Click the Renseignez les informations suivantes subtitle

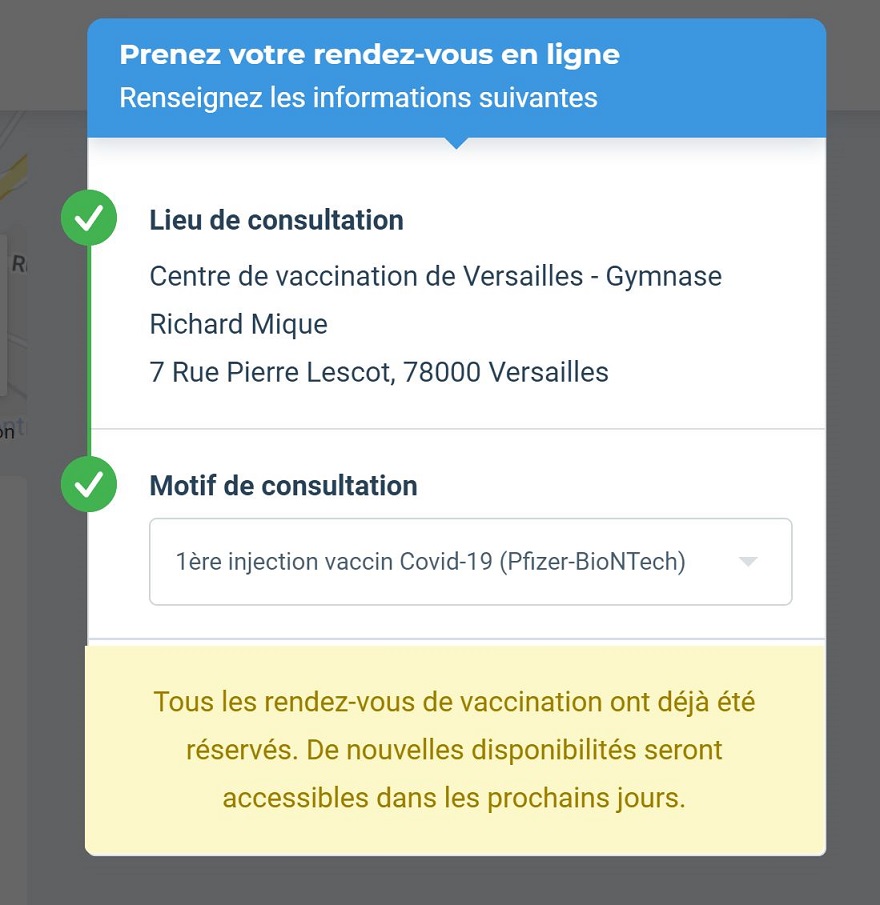click(x=358, y=98)
